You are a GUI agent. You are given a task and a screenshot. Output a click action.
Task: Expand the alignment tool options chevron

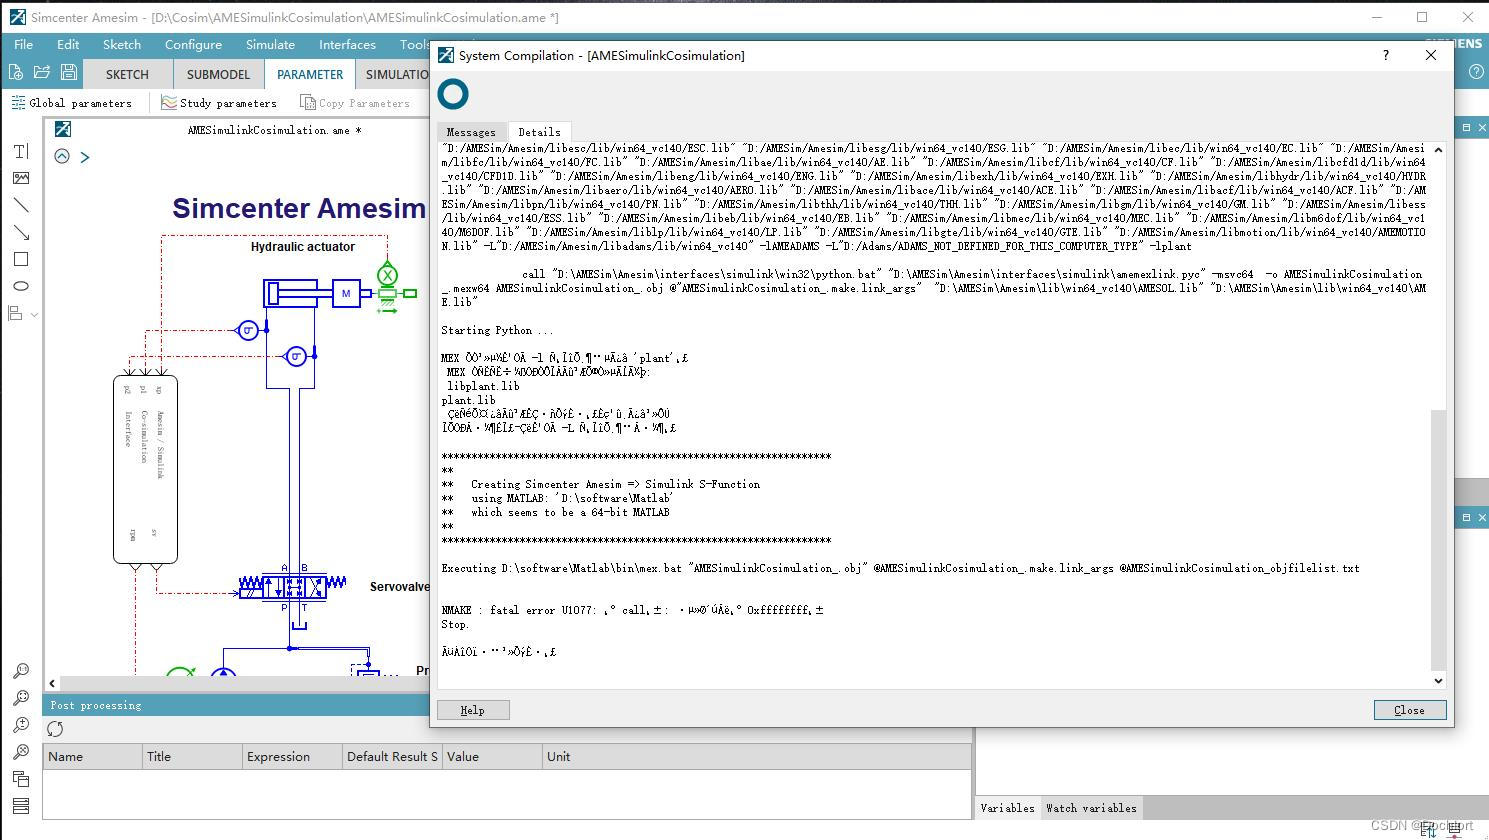(x=33, y=315)
